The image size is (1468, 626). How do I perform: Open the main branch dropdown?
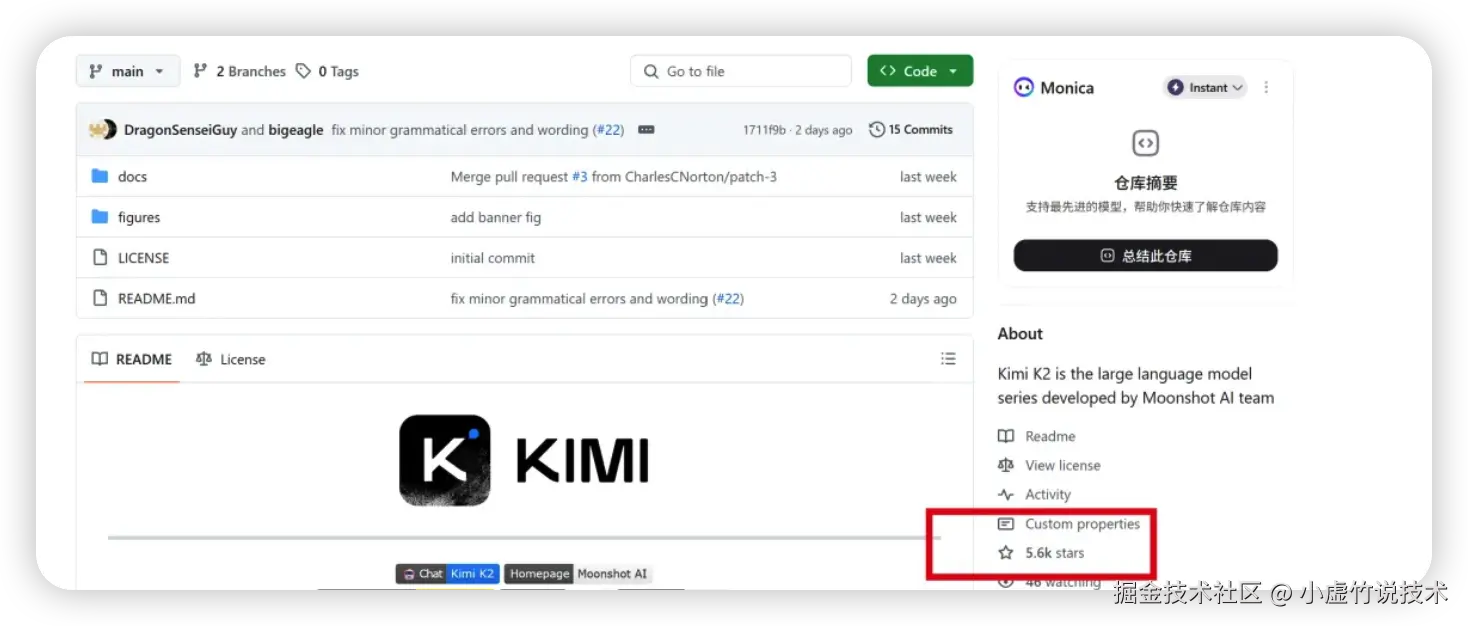[x=128, y=71]
